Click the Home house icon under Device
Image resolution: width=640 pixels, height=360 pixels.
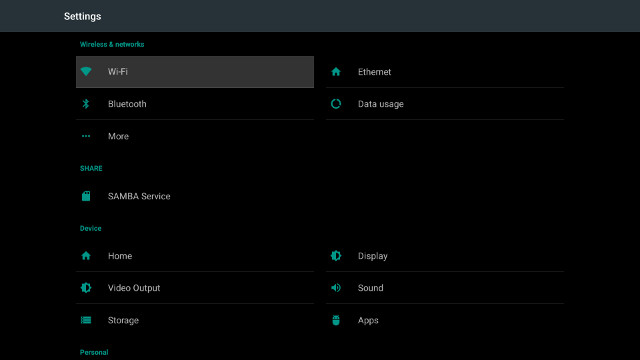pos(86,256)
